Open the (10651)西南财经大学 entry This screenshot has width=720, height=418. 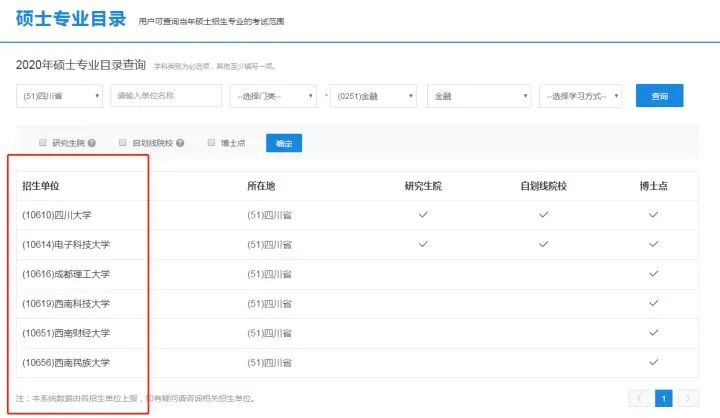pos(66,333)
